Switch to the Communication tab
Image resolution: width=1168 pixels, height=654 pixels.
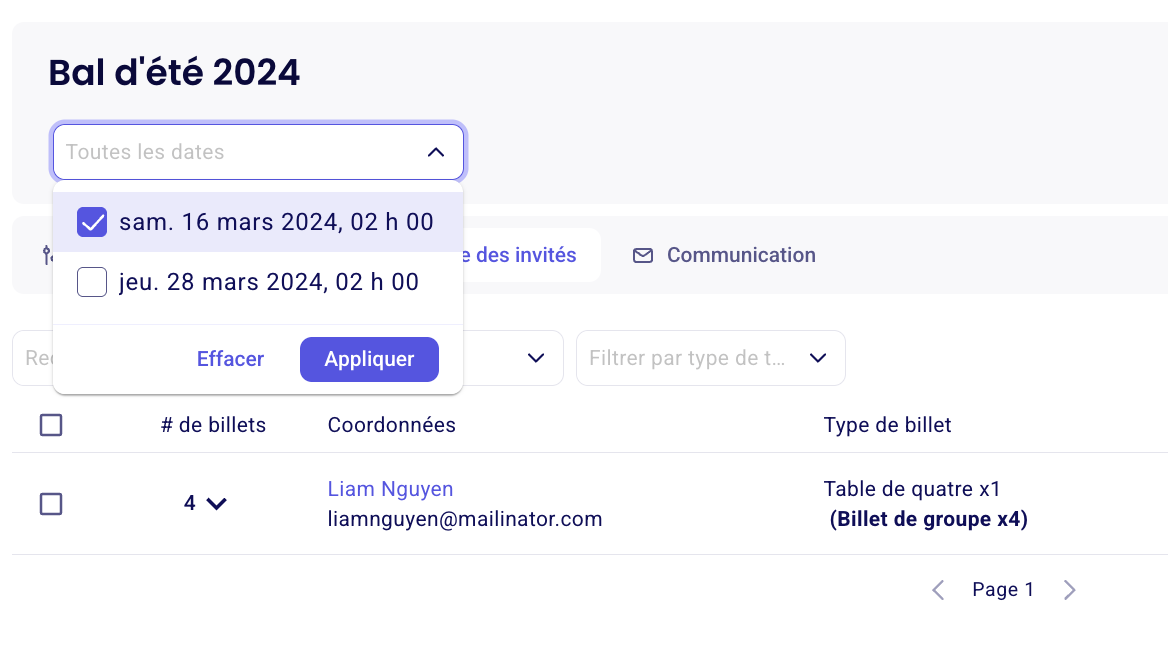[x=724, y=255]
